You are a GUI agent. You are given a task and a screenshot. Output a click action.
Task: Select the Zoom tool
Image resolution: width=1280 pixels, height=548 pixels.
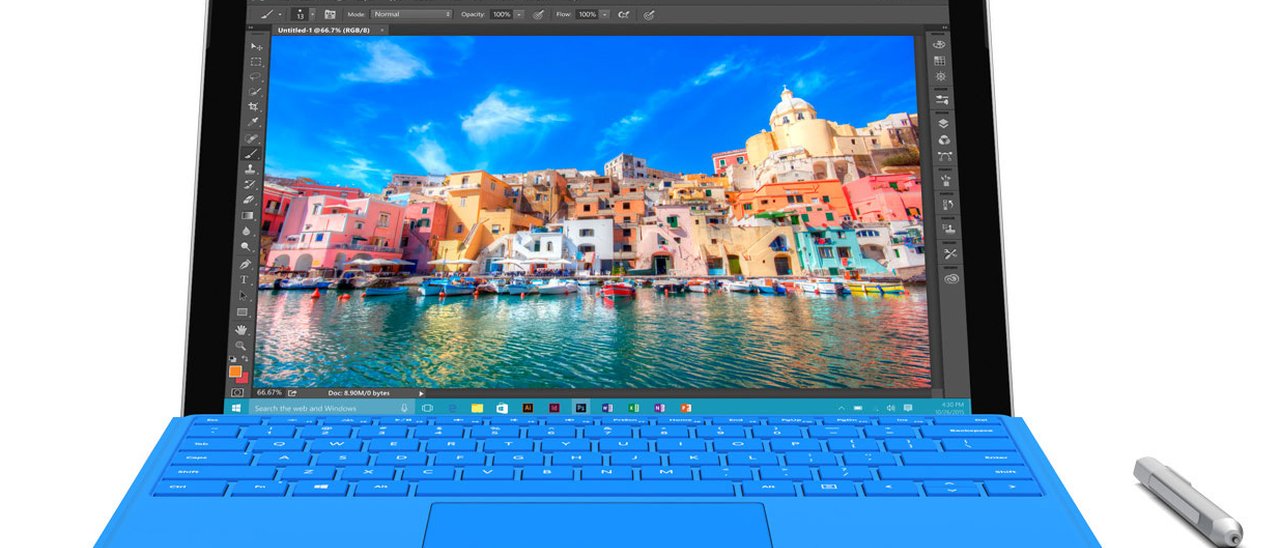(240, 345)
